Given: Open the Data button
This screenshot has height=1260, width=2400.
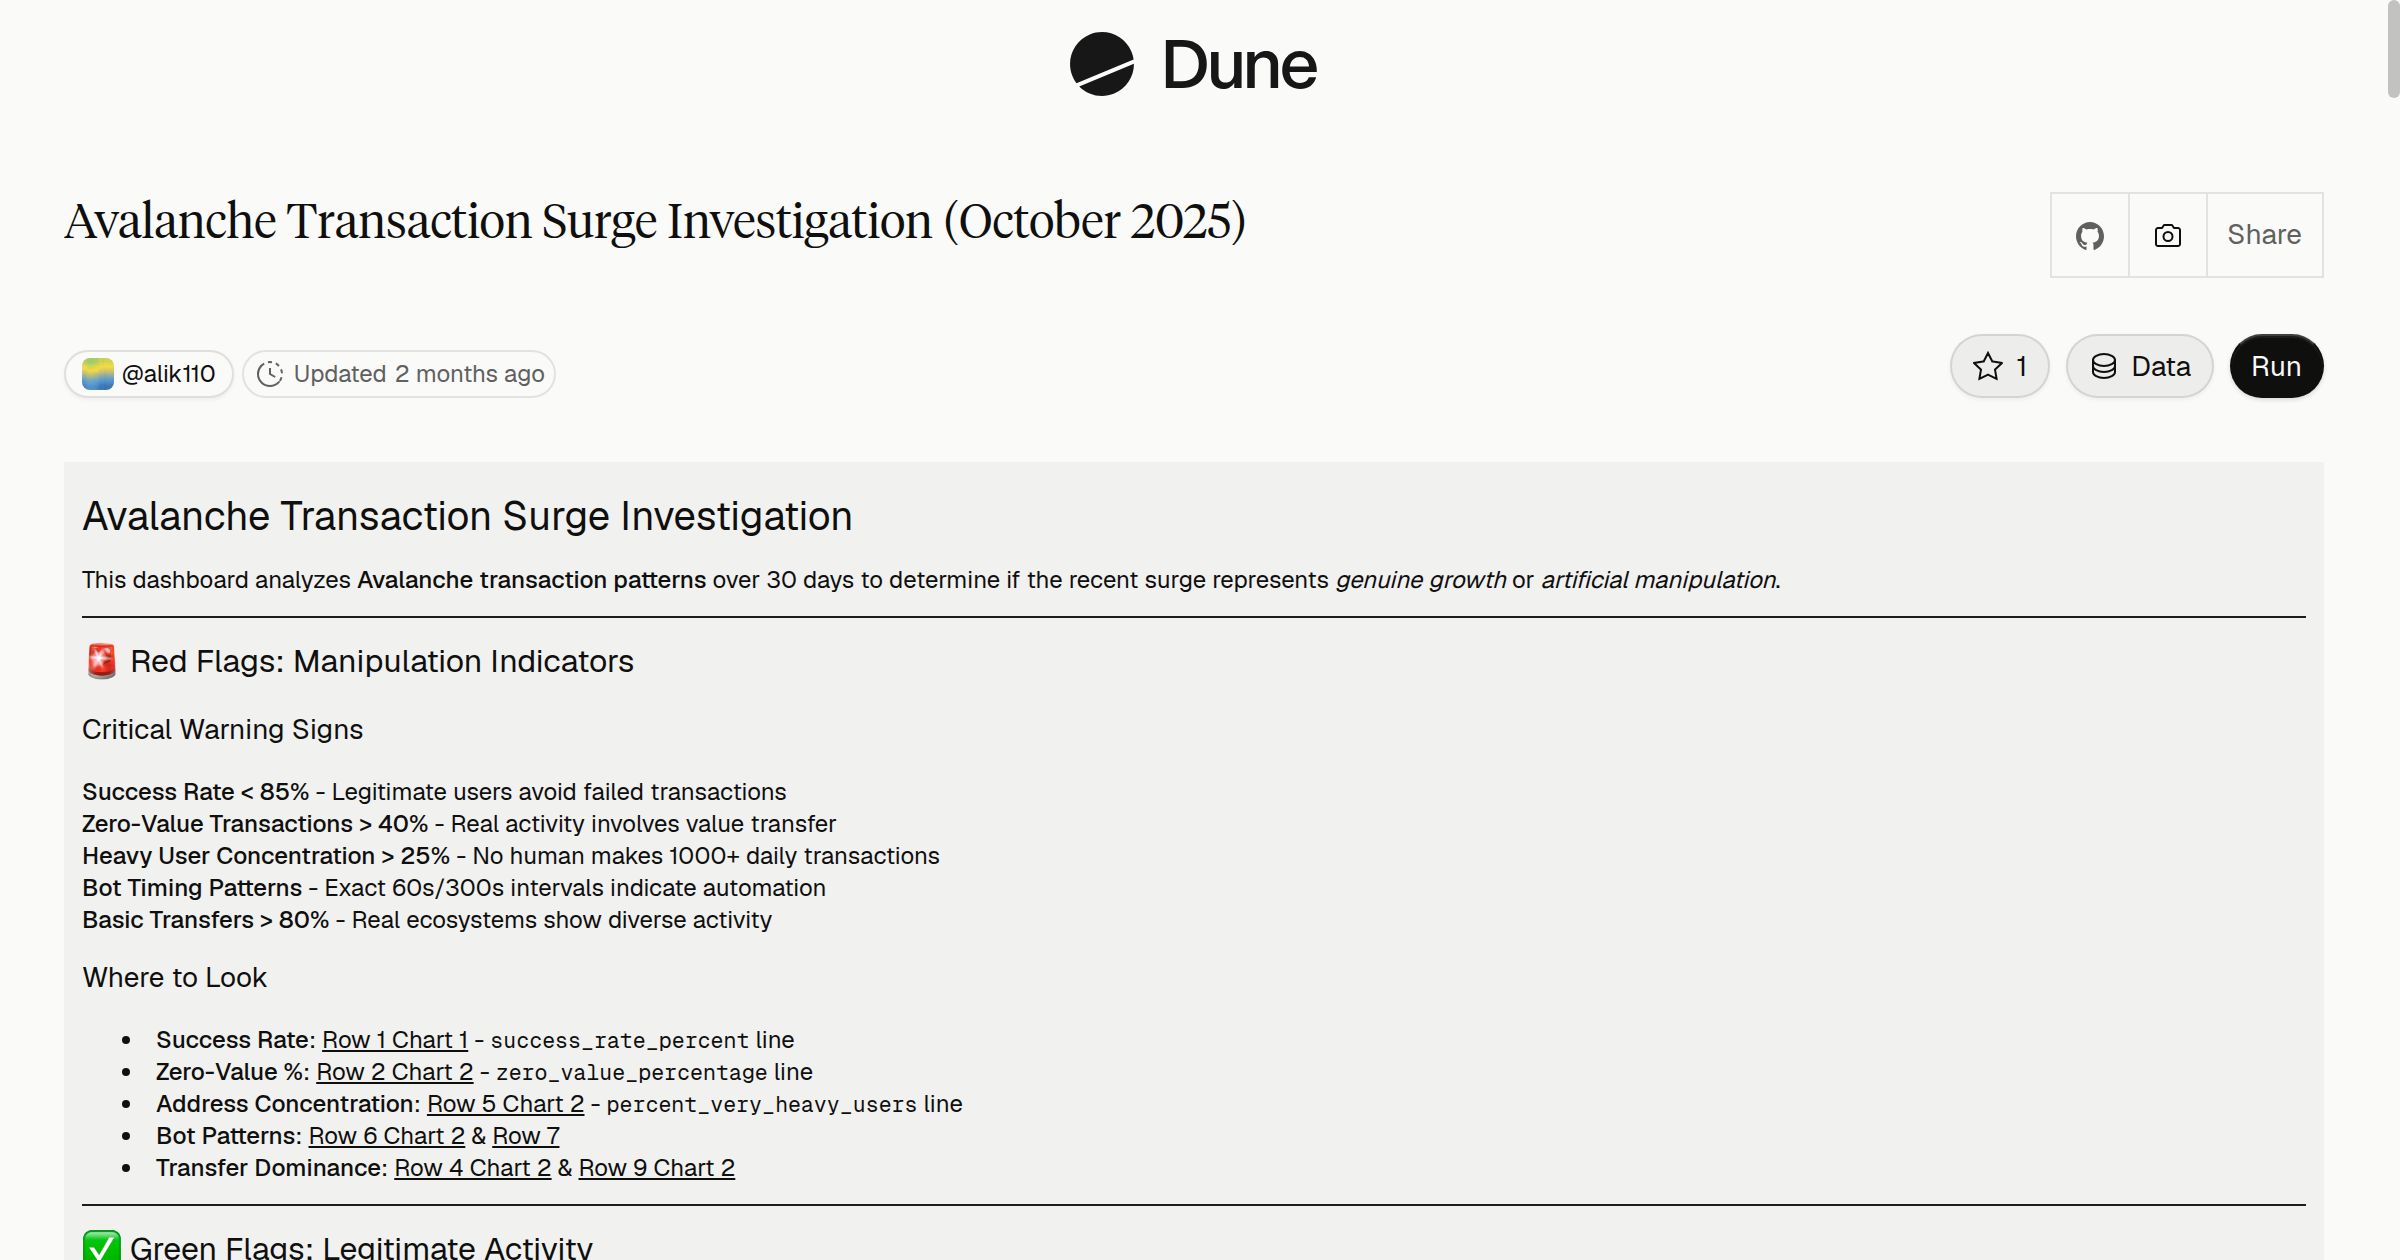Looking at the screenshot, I should (2140, 366).
